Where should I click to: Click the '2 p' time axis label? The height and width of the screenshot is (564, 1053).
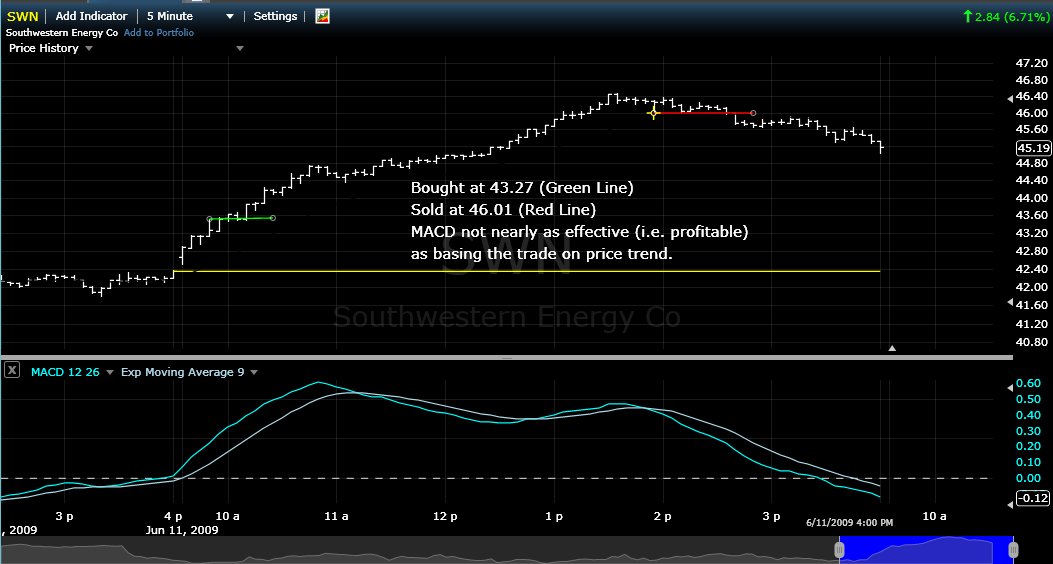(x=663, y=516)
